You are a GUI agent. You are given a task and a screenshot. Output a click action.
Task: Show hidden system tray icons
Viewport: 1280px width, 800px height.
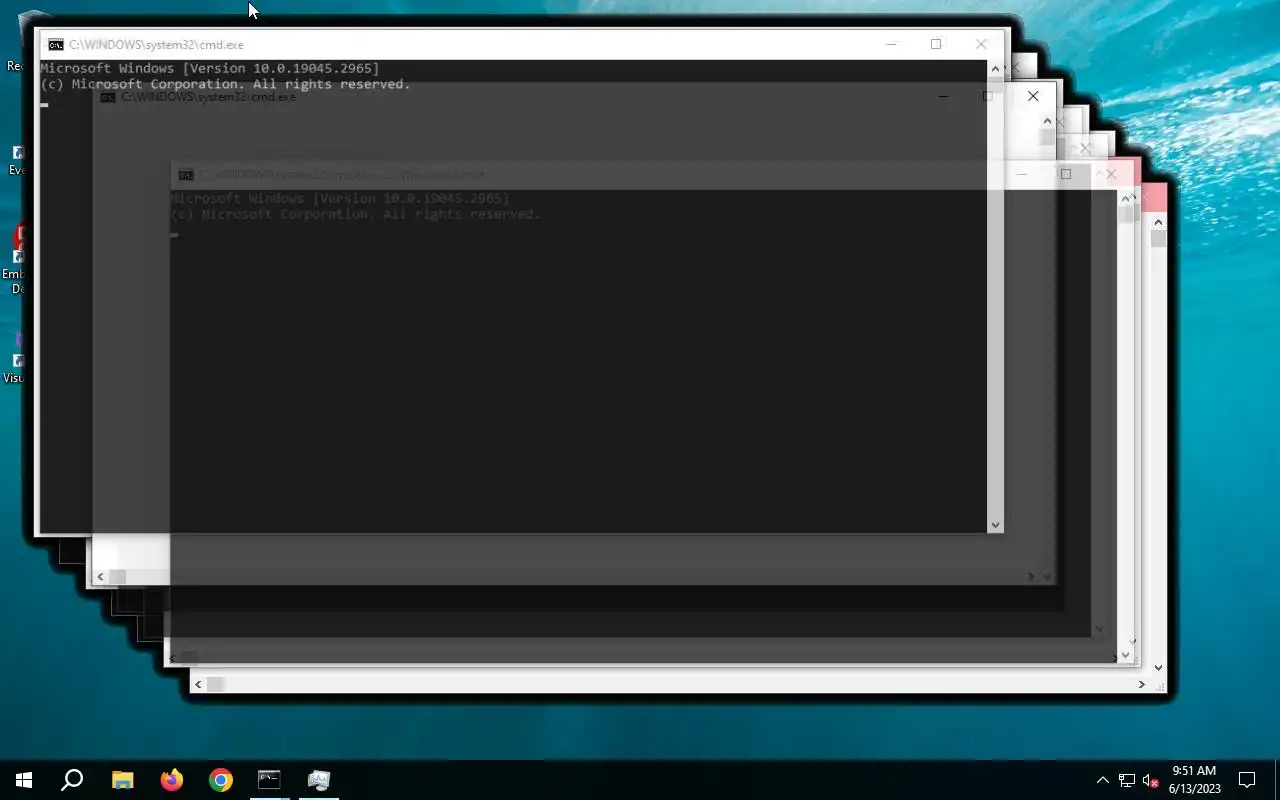pyautogui.click(x=1102, y=780)
